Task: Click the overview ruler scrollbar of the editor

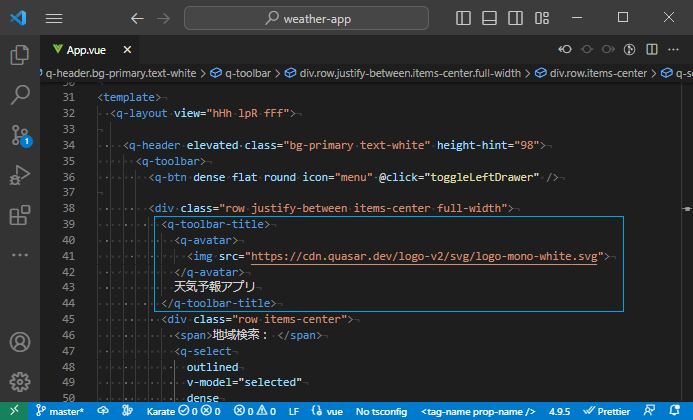Action: [687, 242]
